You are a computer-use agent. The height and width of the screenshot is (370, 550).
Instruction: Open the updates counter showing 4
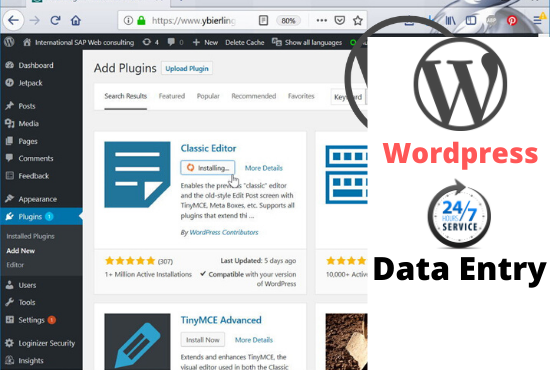pyautogui.click(x=150, y=42)
